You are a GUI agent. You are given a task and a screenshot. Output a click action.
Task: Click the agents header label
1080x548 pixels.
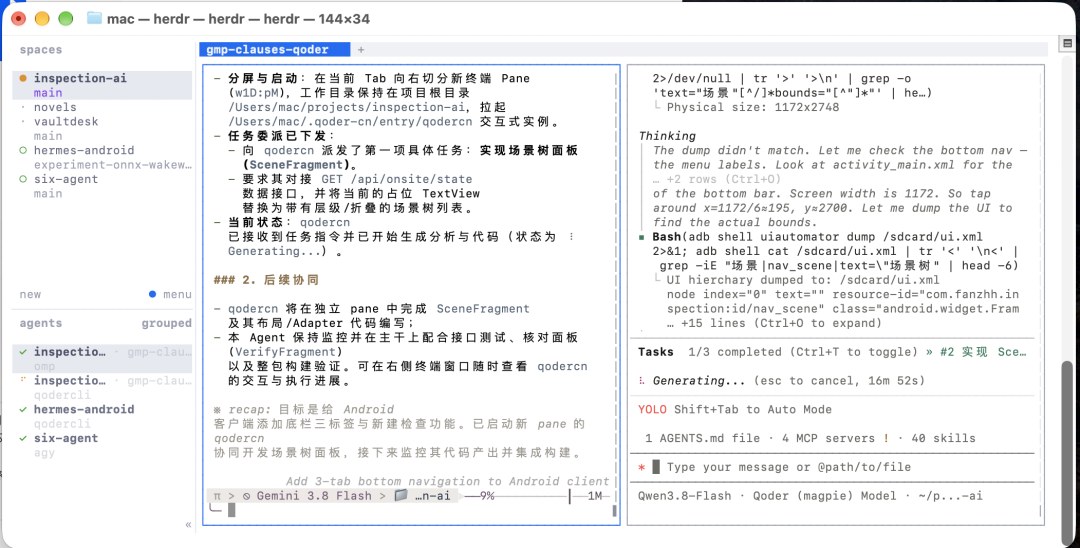(41, 323)
